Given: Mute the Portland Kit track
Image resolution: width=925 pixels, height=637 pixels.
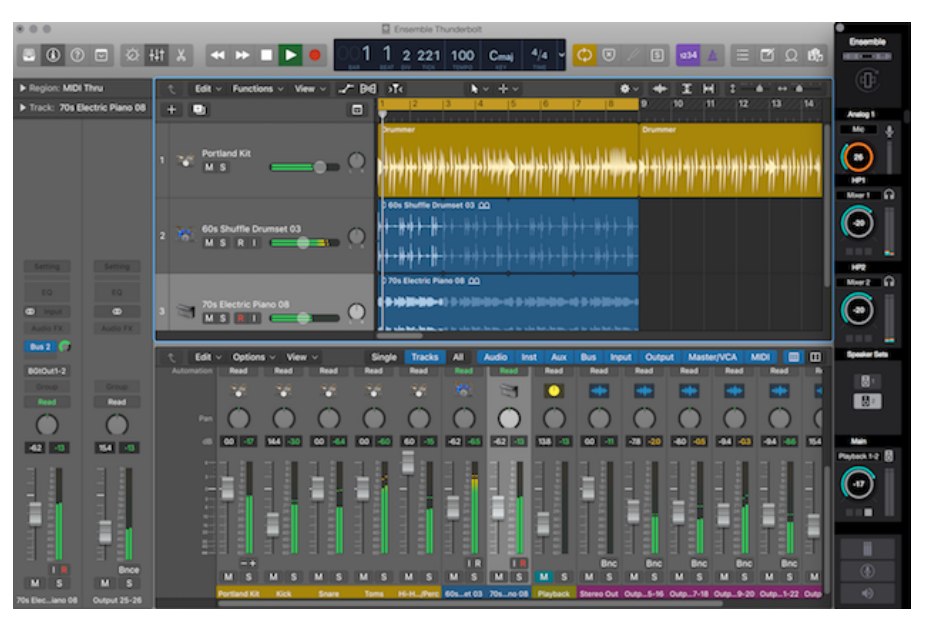Looking at the screenshot, I should (x=209, y=167).
